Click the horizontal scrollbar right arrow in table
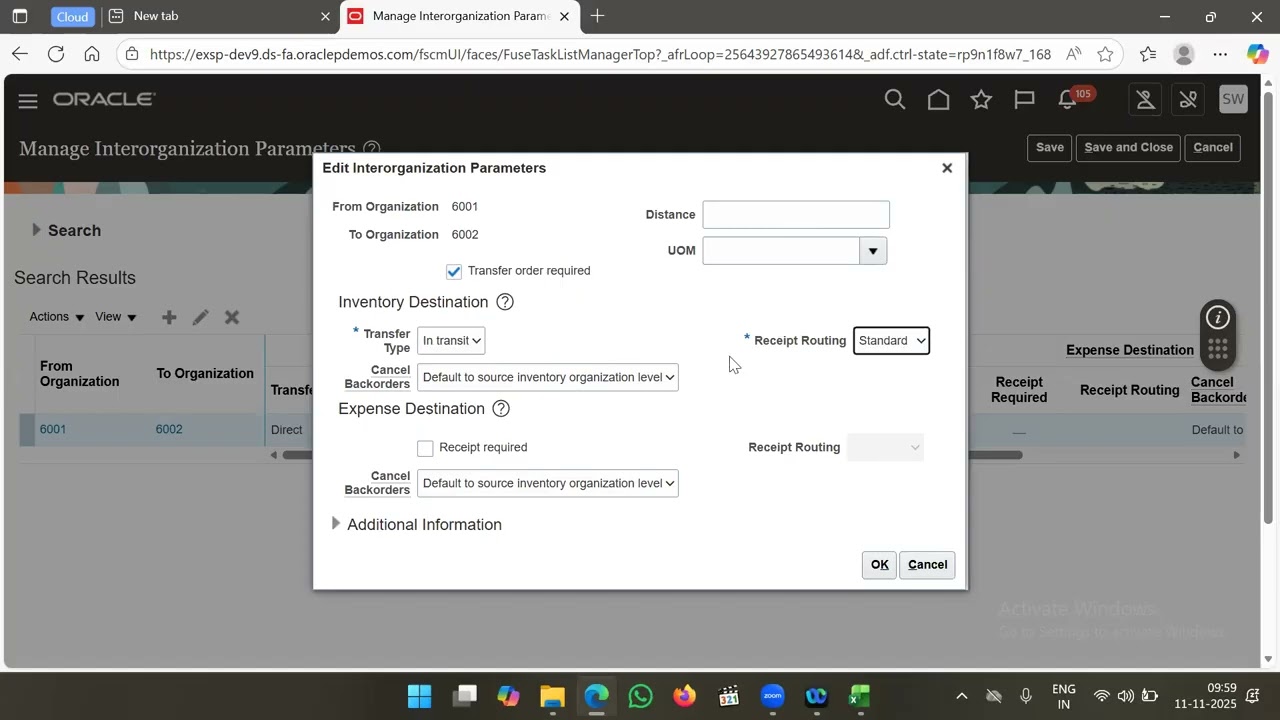The width and height of the screenshot is (1280, 720). pyautogui.click(x=1236, y=455)
